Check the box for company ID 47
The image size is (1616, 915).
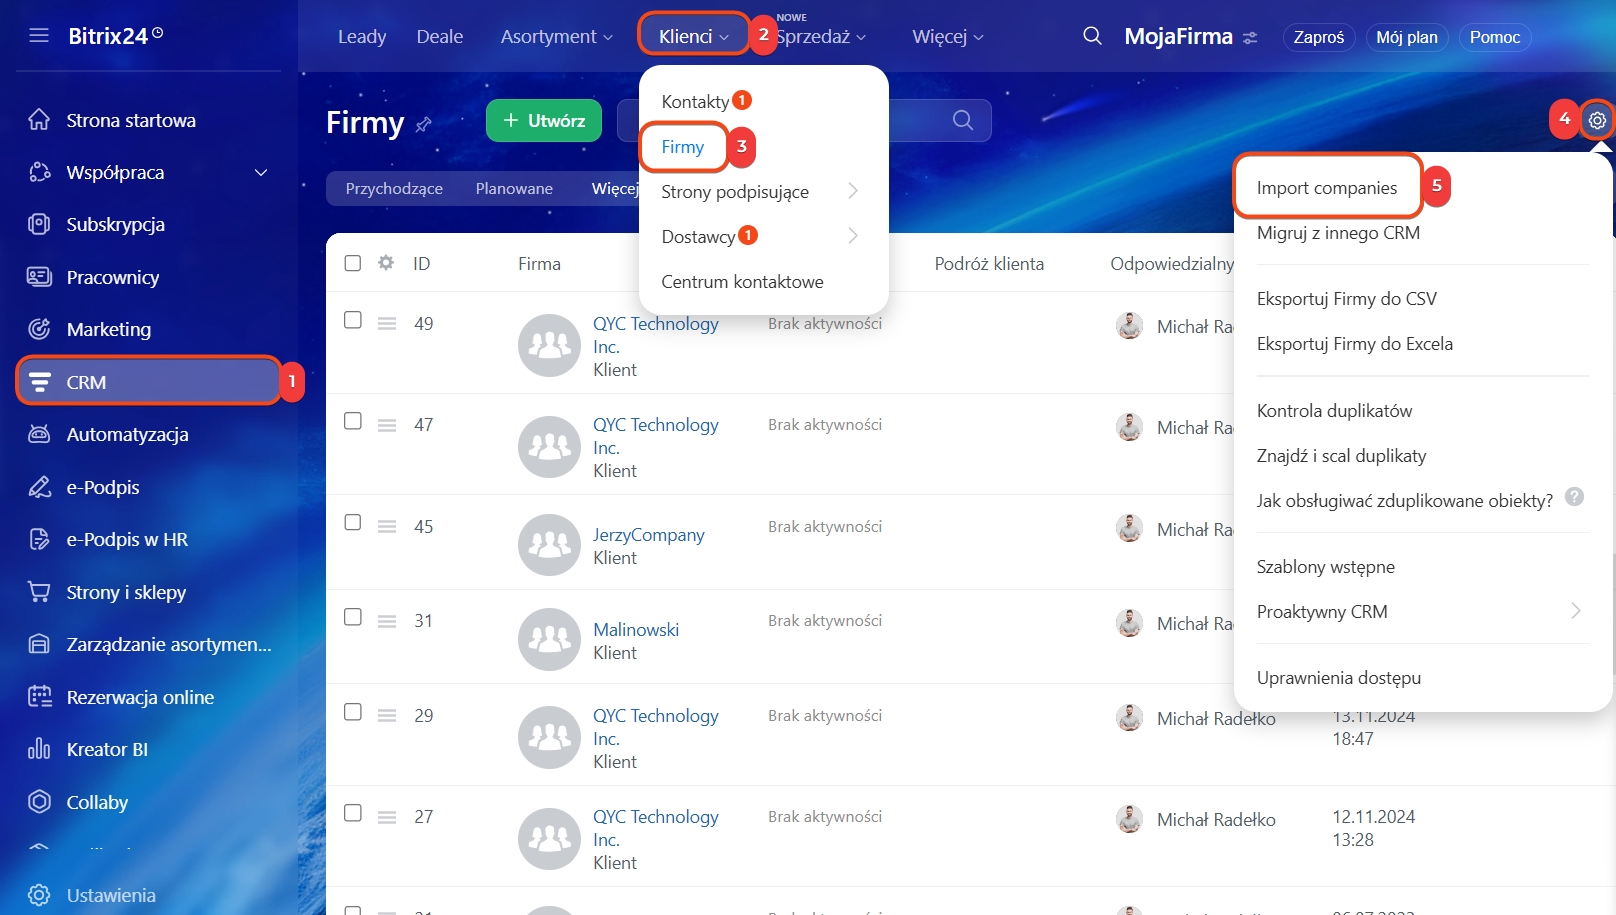pyautogui.click(x=353, y=421)
